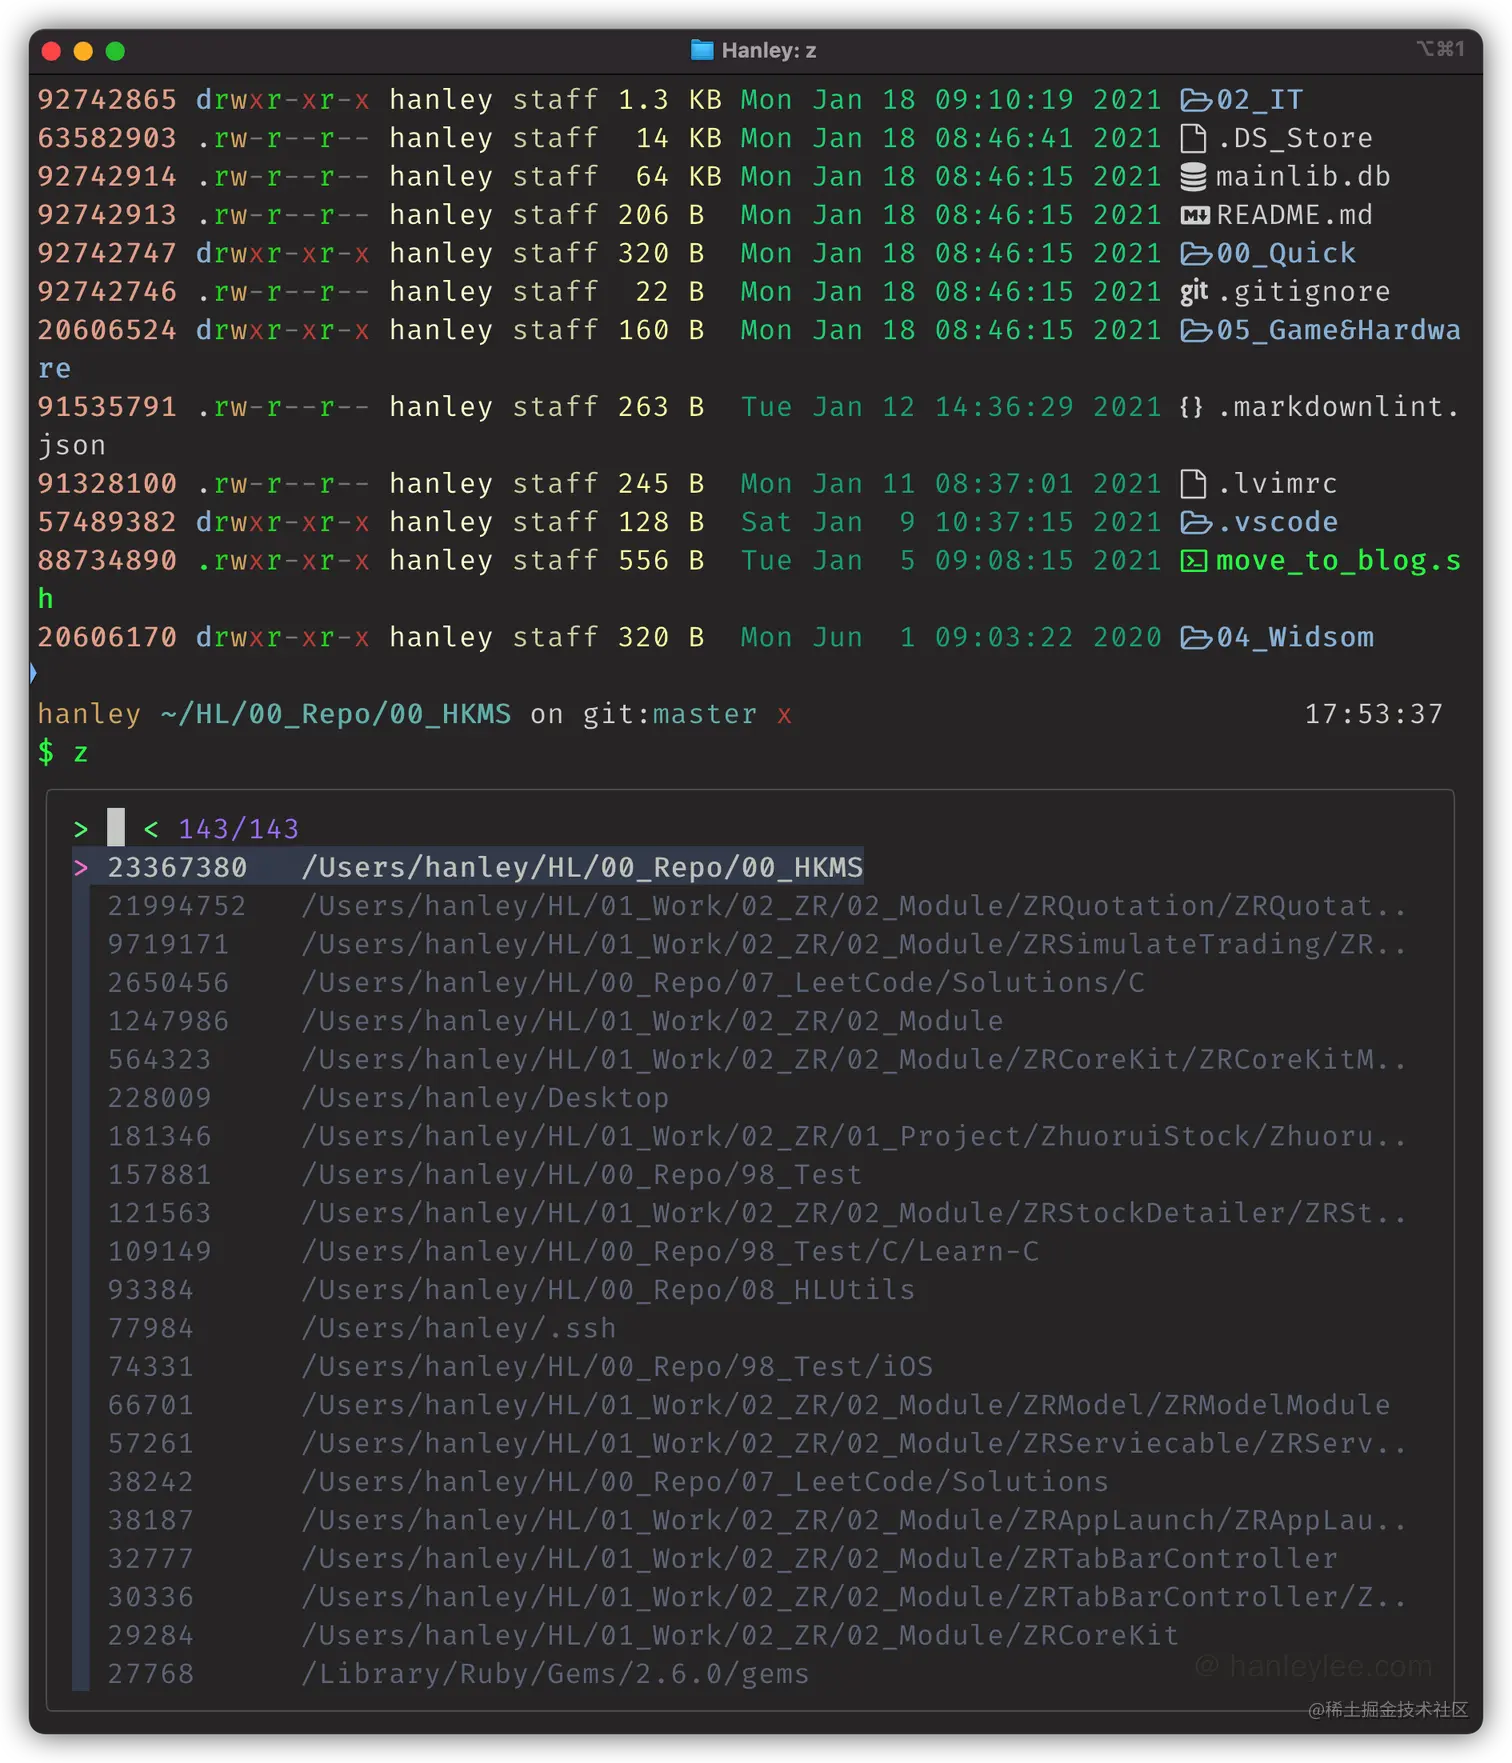
Task: Select the ZhuoruiStock project path entry
Action: (757, 1136)
